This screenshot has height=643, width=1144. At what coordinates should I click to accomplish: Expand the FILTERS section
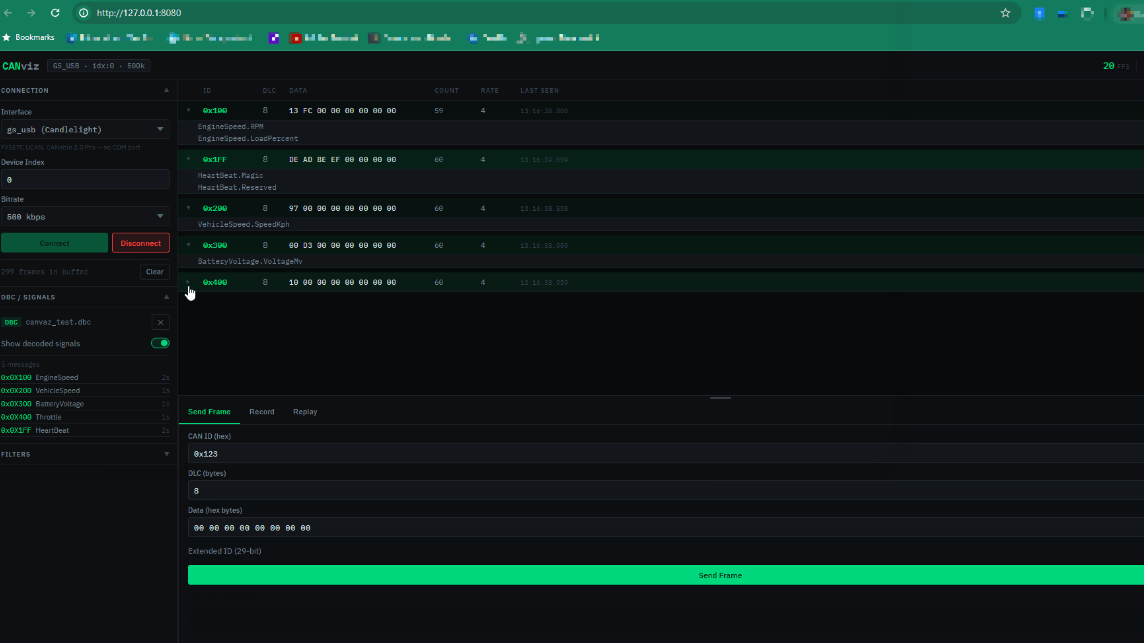point(165,454)
